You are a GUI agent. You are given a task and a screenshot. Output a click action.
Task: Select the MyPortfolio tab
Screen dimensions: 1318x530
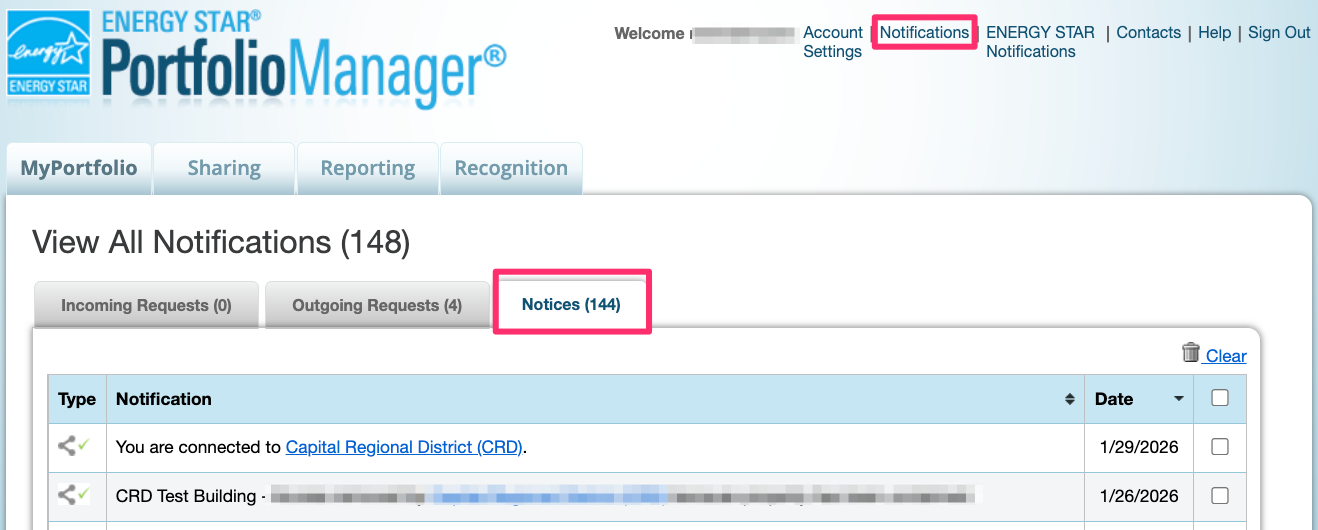79,168
